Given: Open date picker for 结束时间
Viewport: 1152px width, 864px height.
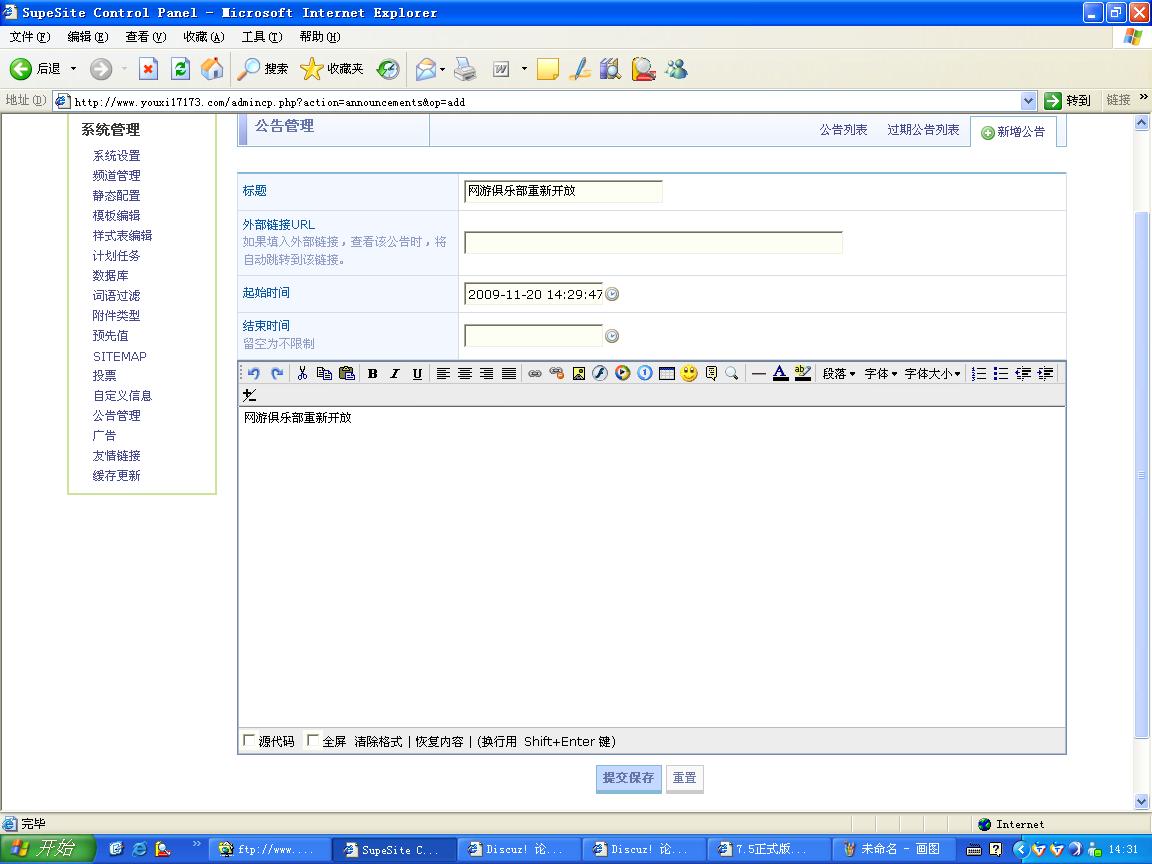Looking at the screenshot, I should tap(612, 336).
